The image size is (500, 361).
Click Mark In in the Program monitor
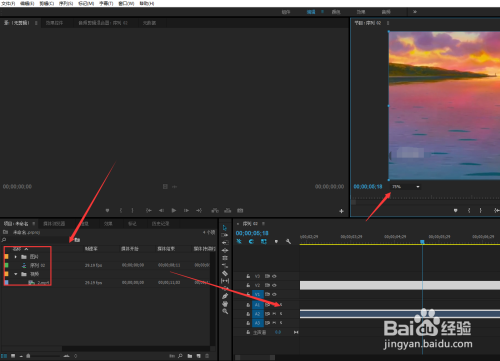469,210
